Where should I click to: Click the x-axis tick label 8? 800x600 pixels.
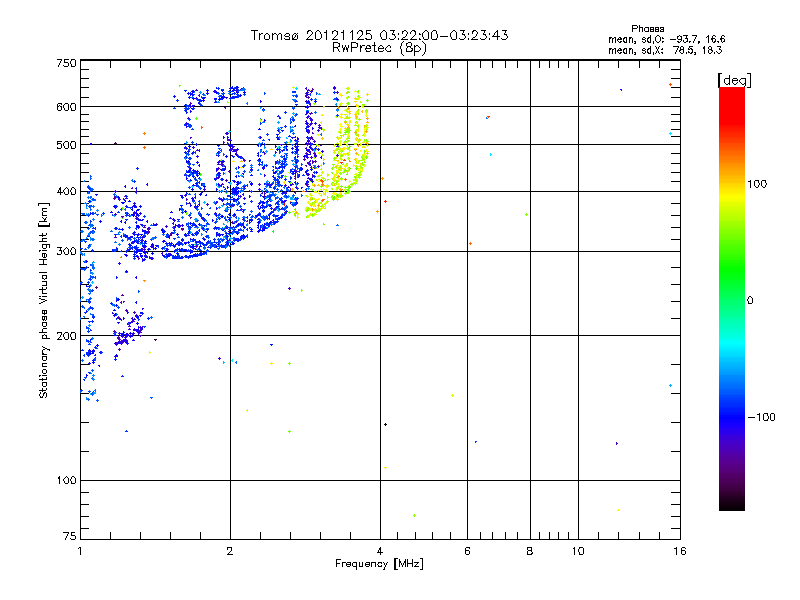(530, 551)
